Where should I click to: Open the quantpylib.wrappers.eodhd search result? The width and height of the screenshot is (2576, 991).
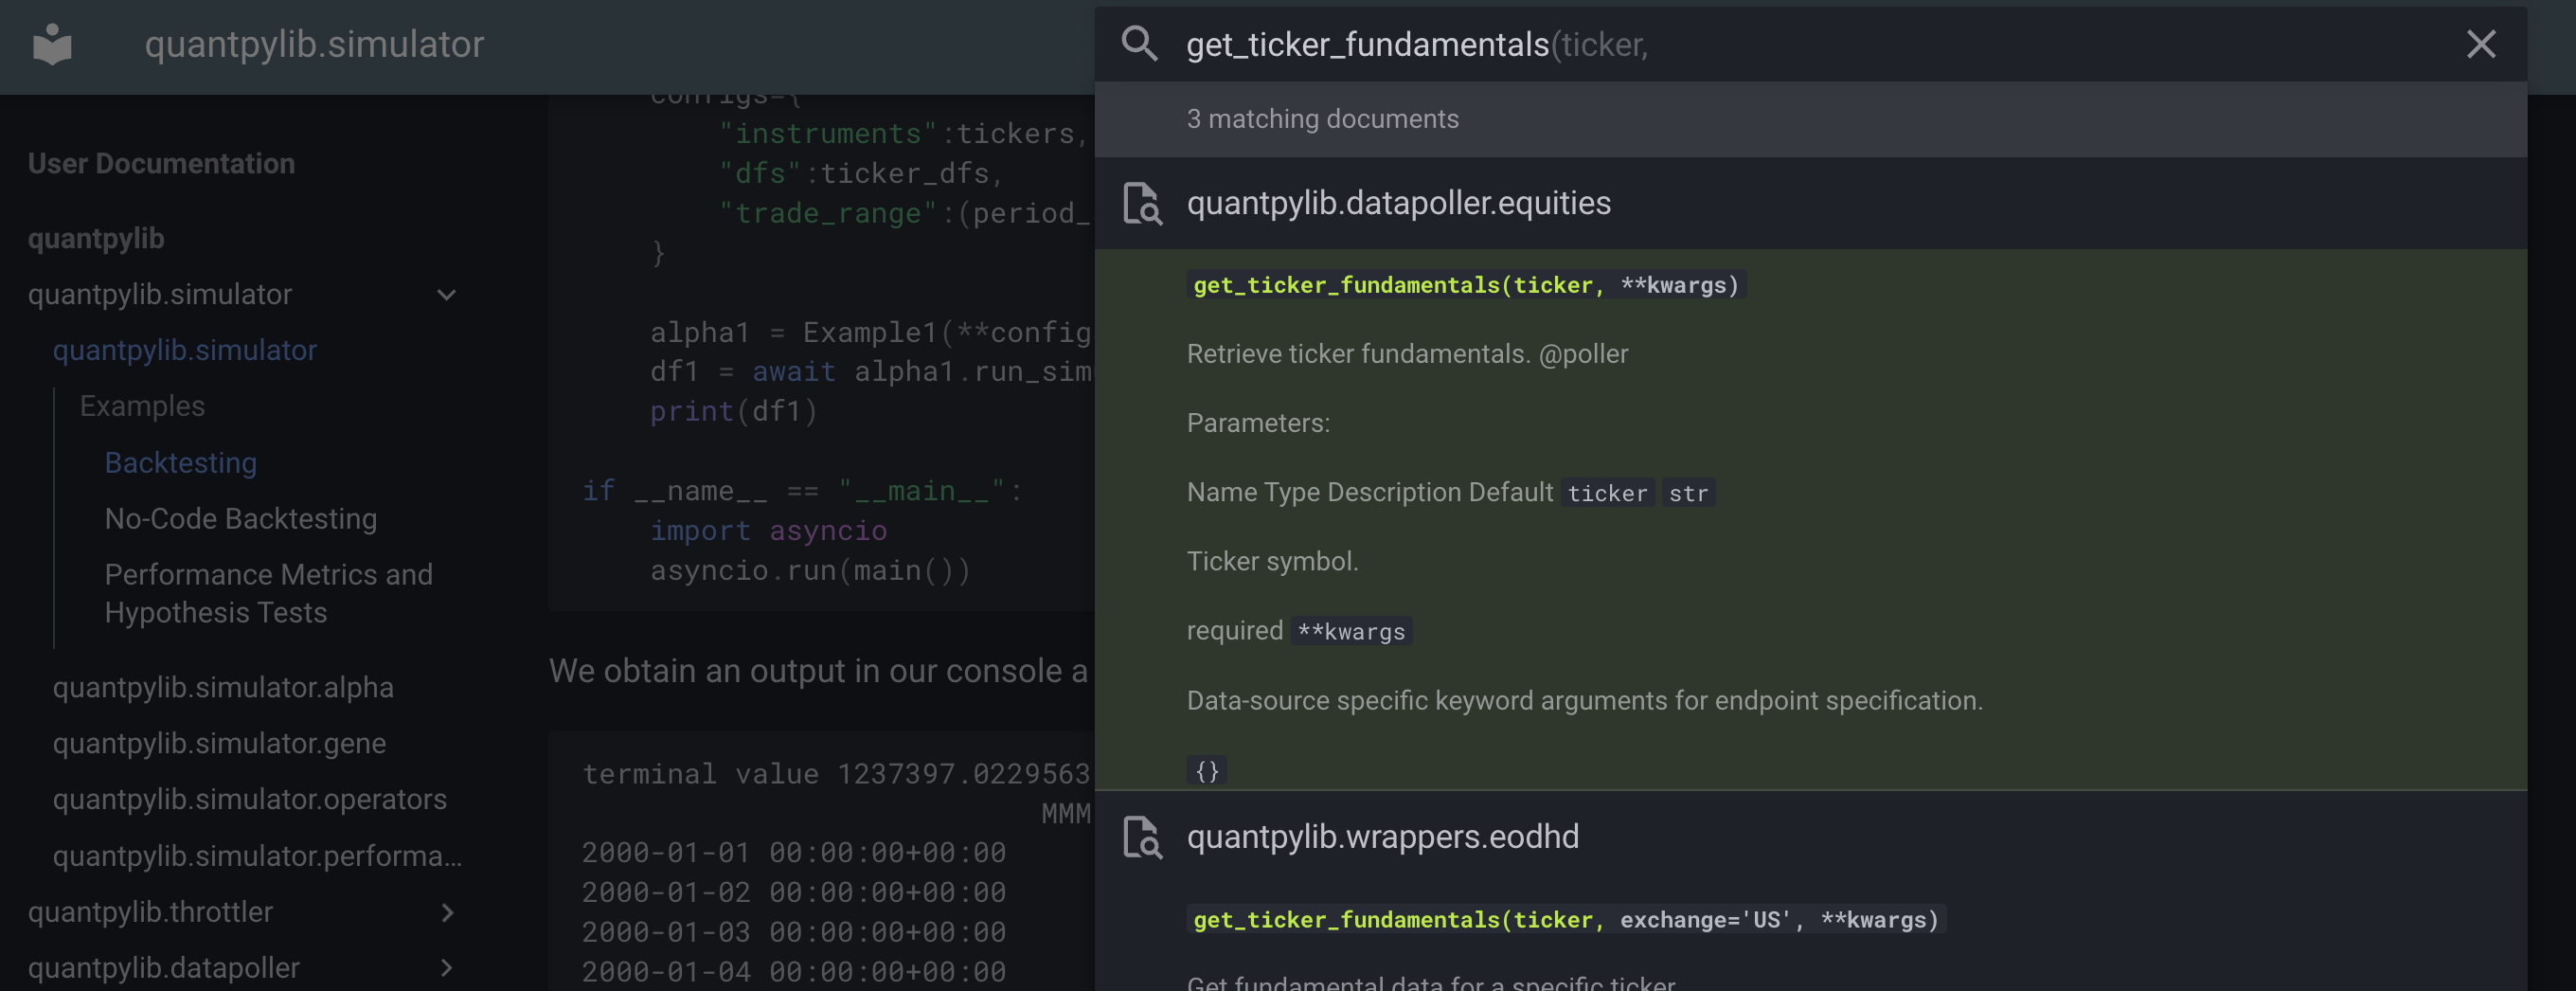(1810, 837)
